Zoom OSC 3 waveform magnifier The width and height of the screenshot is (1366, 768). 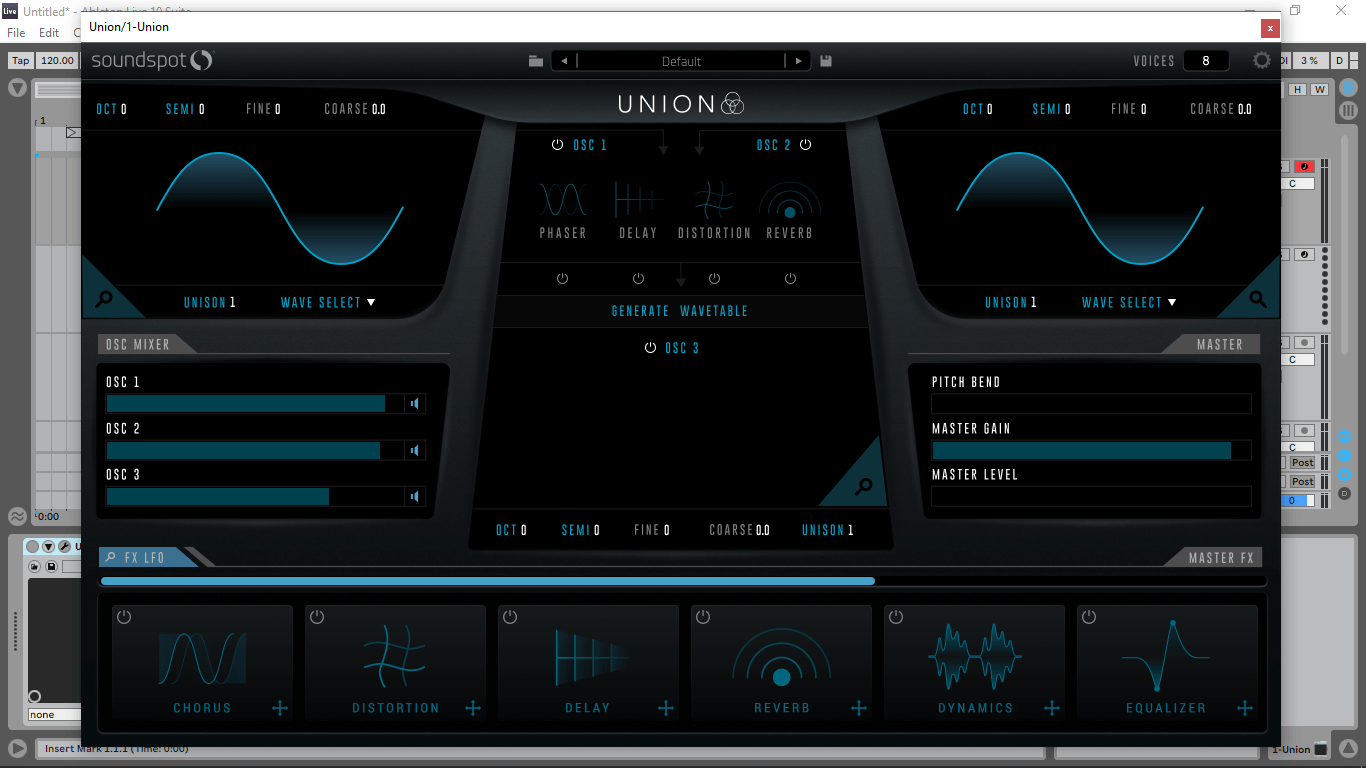(864, 487)
